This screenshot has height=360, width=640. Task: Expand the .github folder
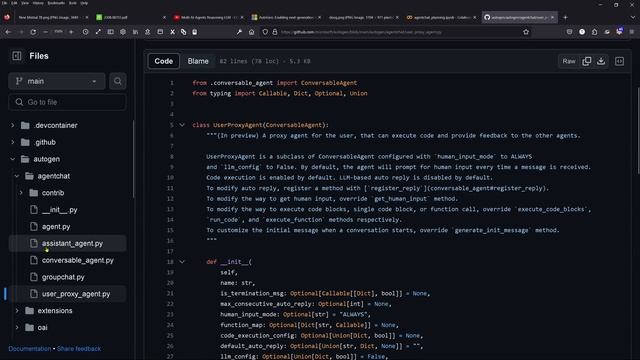[x=12, y=142]
